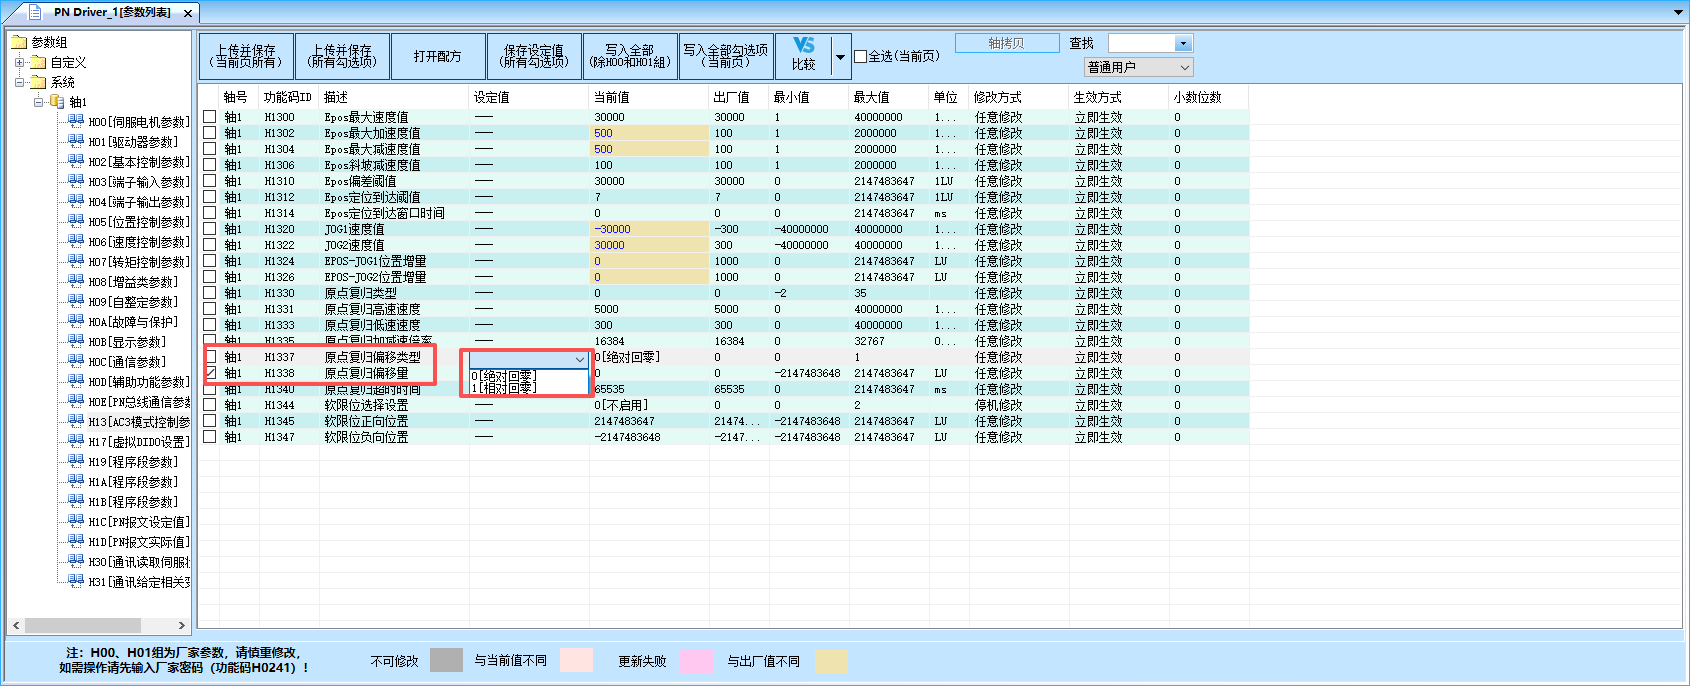Screen dimensions: 1690x686
Task: Check the H1337 原点复归偏移类型 row checkbox
Action: tap(210, 356)
